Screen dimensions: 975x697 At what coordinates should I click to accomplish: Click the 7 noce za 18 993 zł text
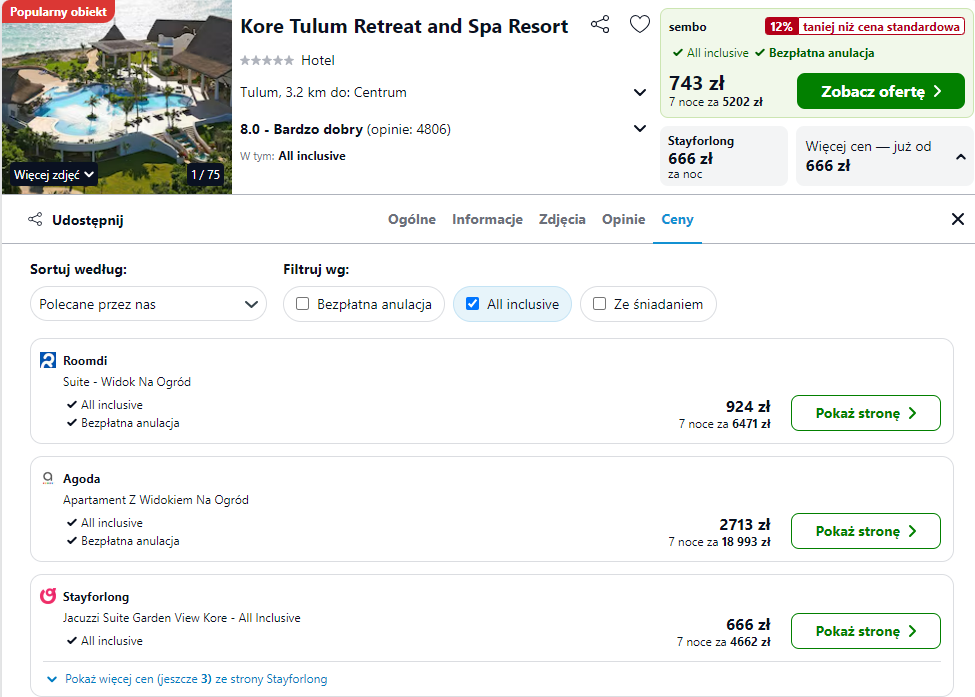pos(719,542)
